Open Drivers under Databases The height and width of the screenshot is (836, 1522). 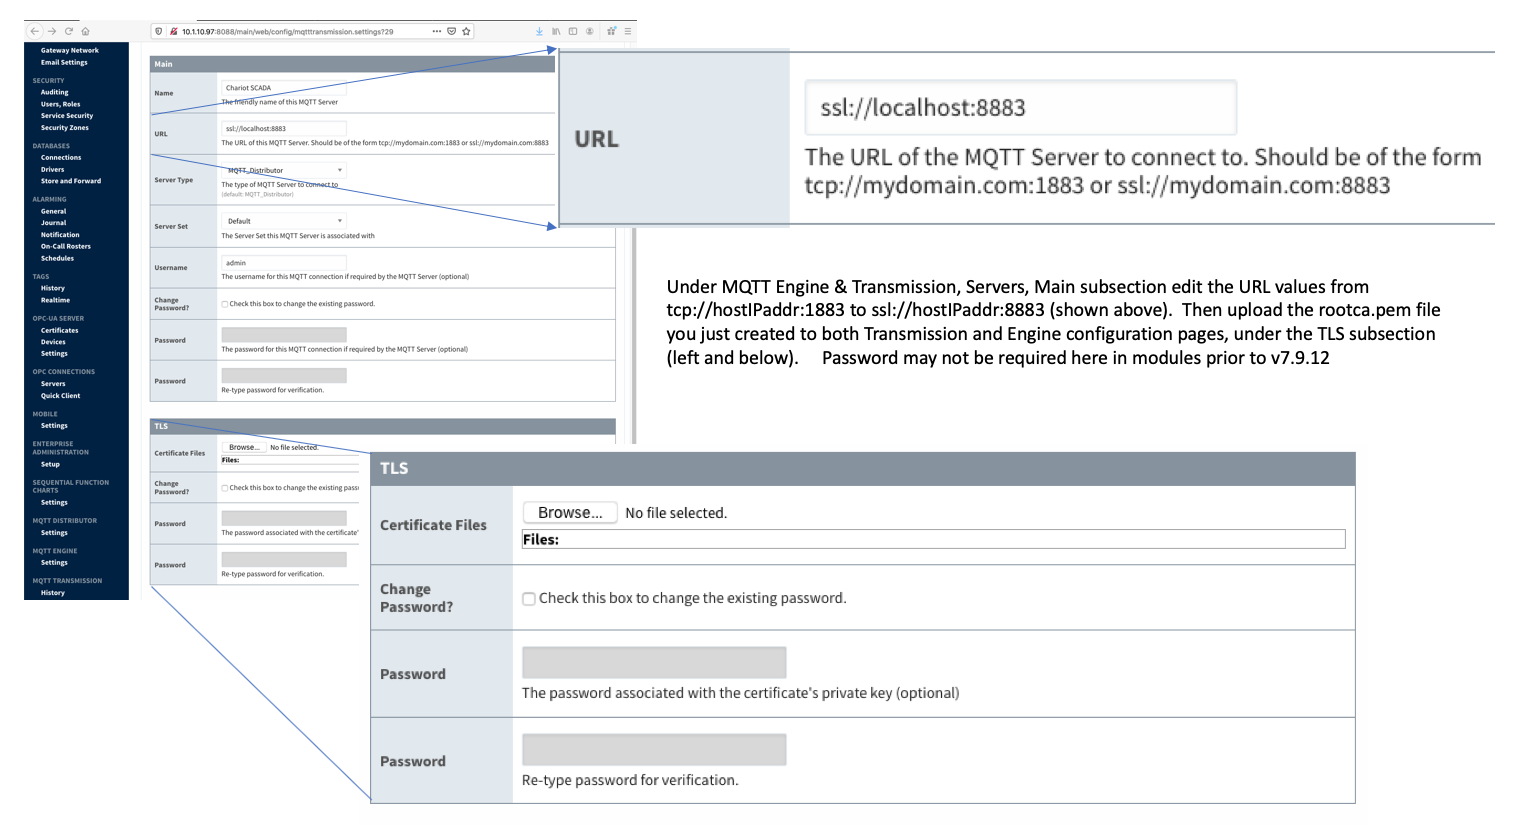point(53,169)
